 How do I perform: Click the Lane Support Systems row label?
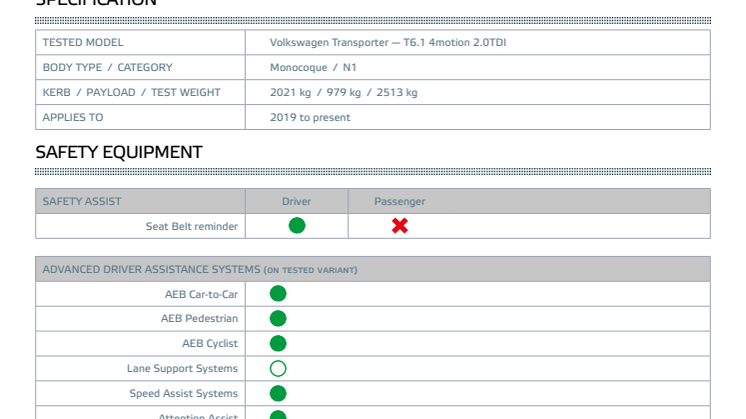tap(182, 369)
